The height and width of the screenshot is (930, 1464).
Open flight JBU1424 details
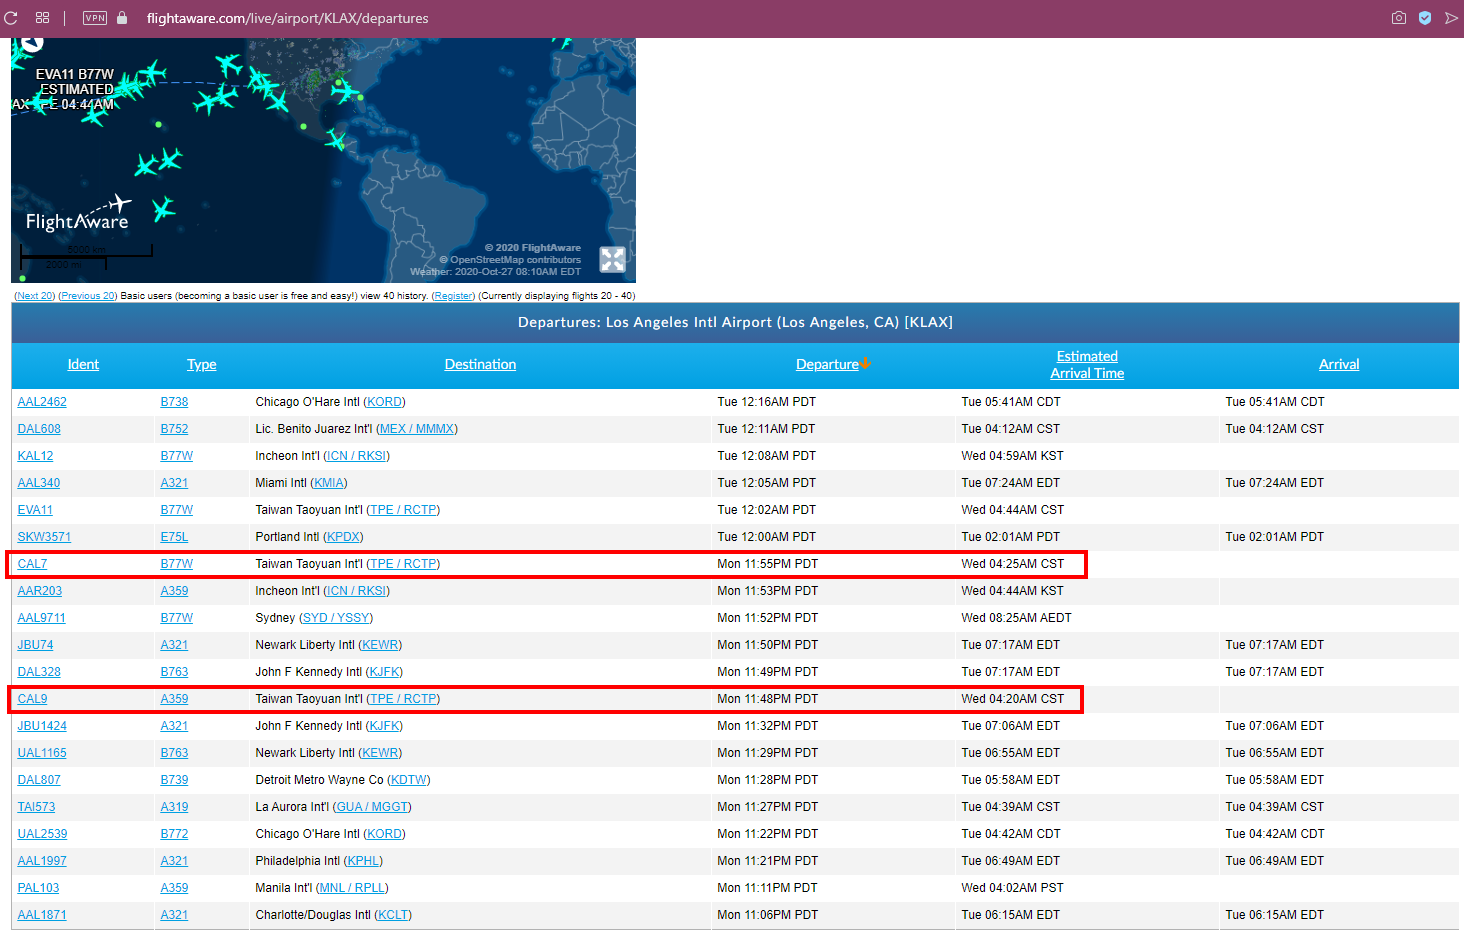[42, 726]
